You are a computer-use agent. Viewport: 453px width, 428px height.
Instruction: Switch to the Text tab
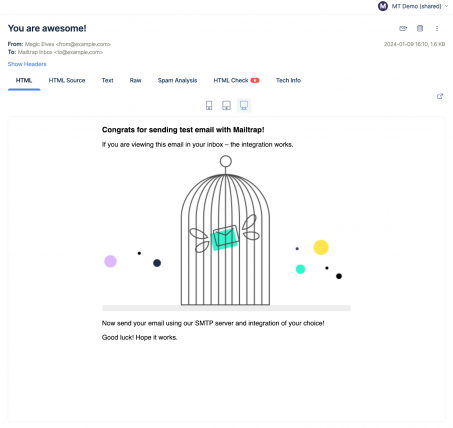click(x=107, y=80)
